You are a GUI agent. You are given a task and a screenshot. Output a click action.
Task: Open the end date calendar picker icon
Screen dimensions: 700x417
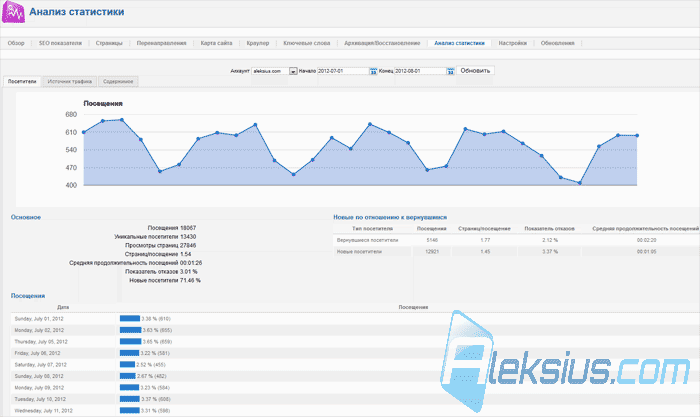450,71
